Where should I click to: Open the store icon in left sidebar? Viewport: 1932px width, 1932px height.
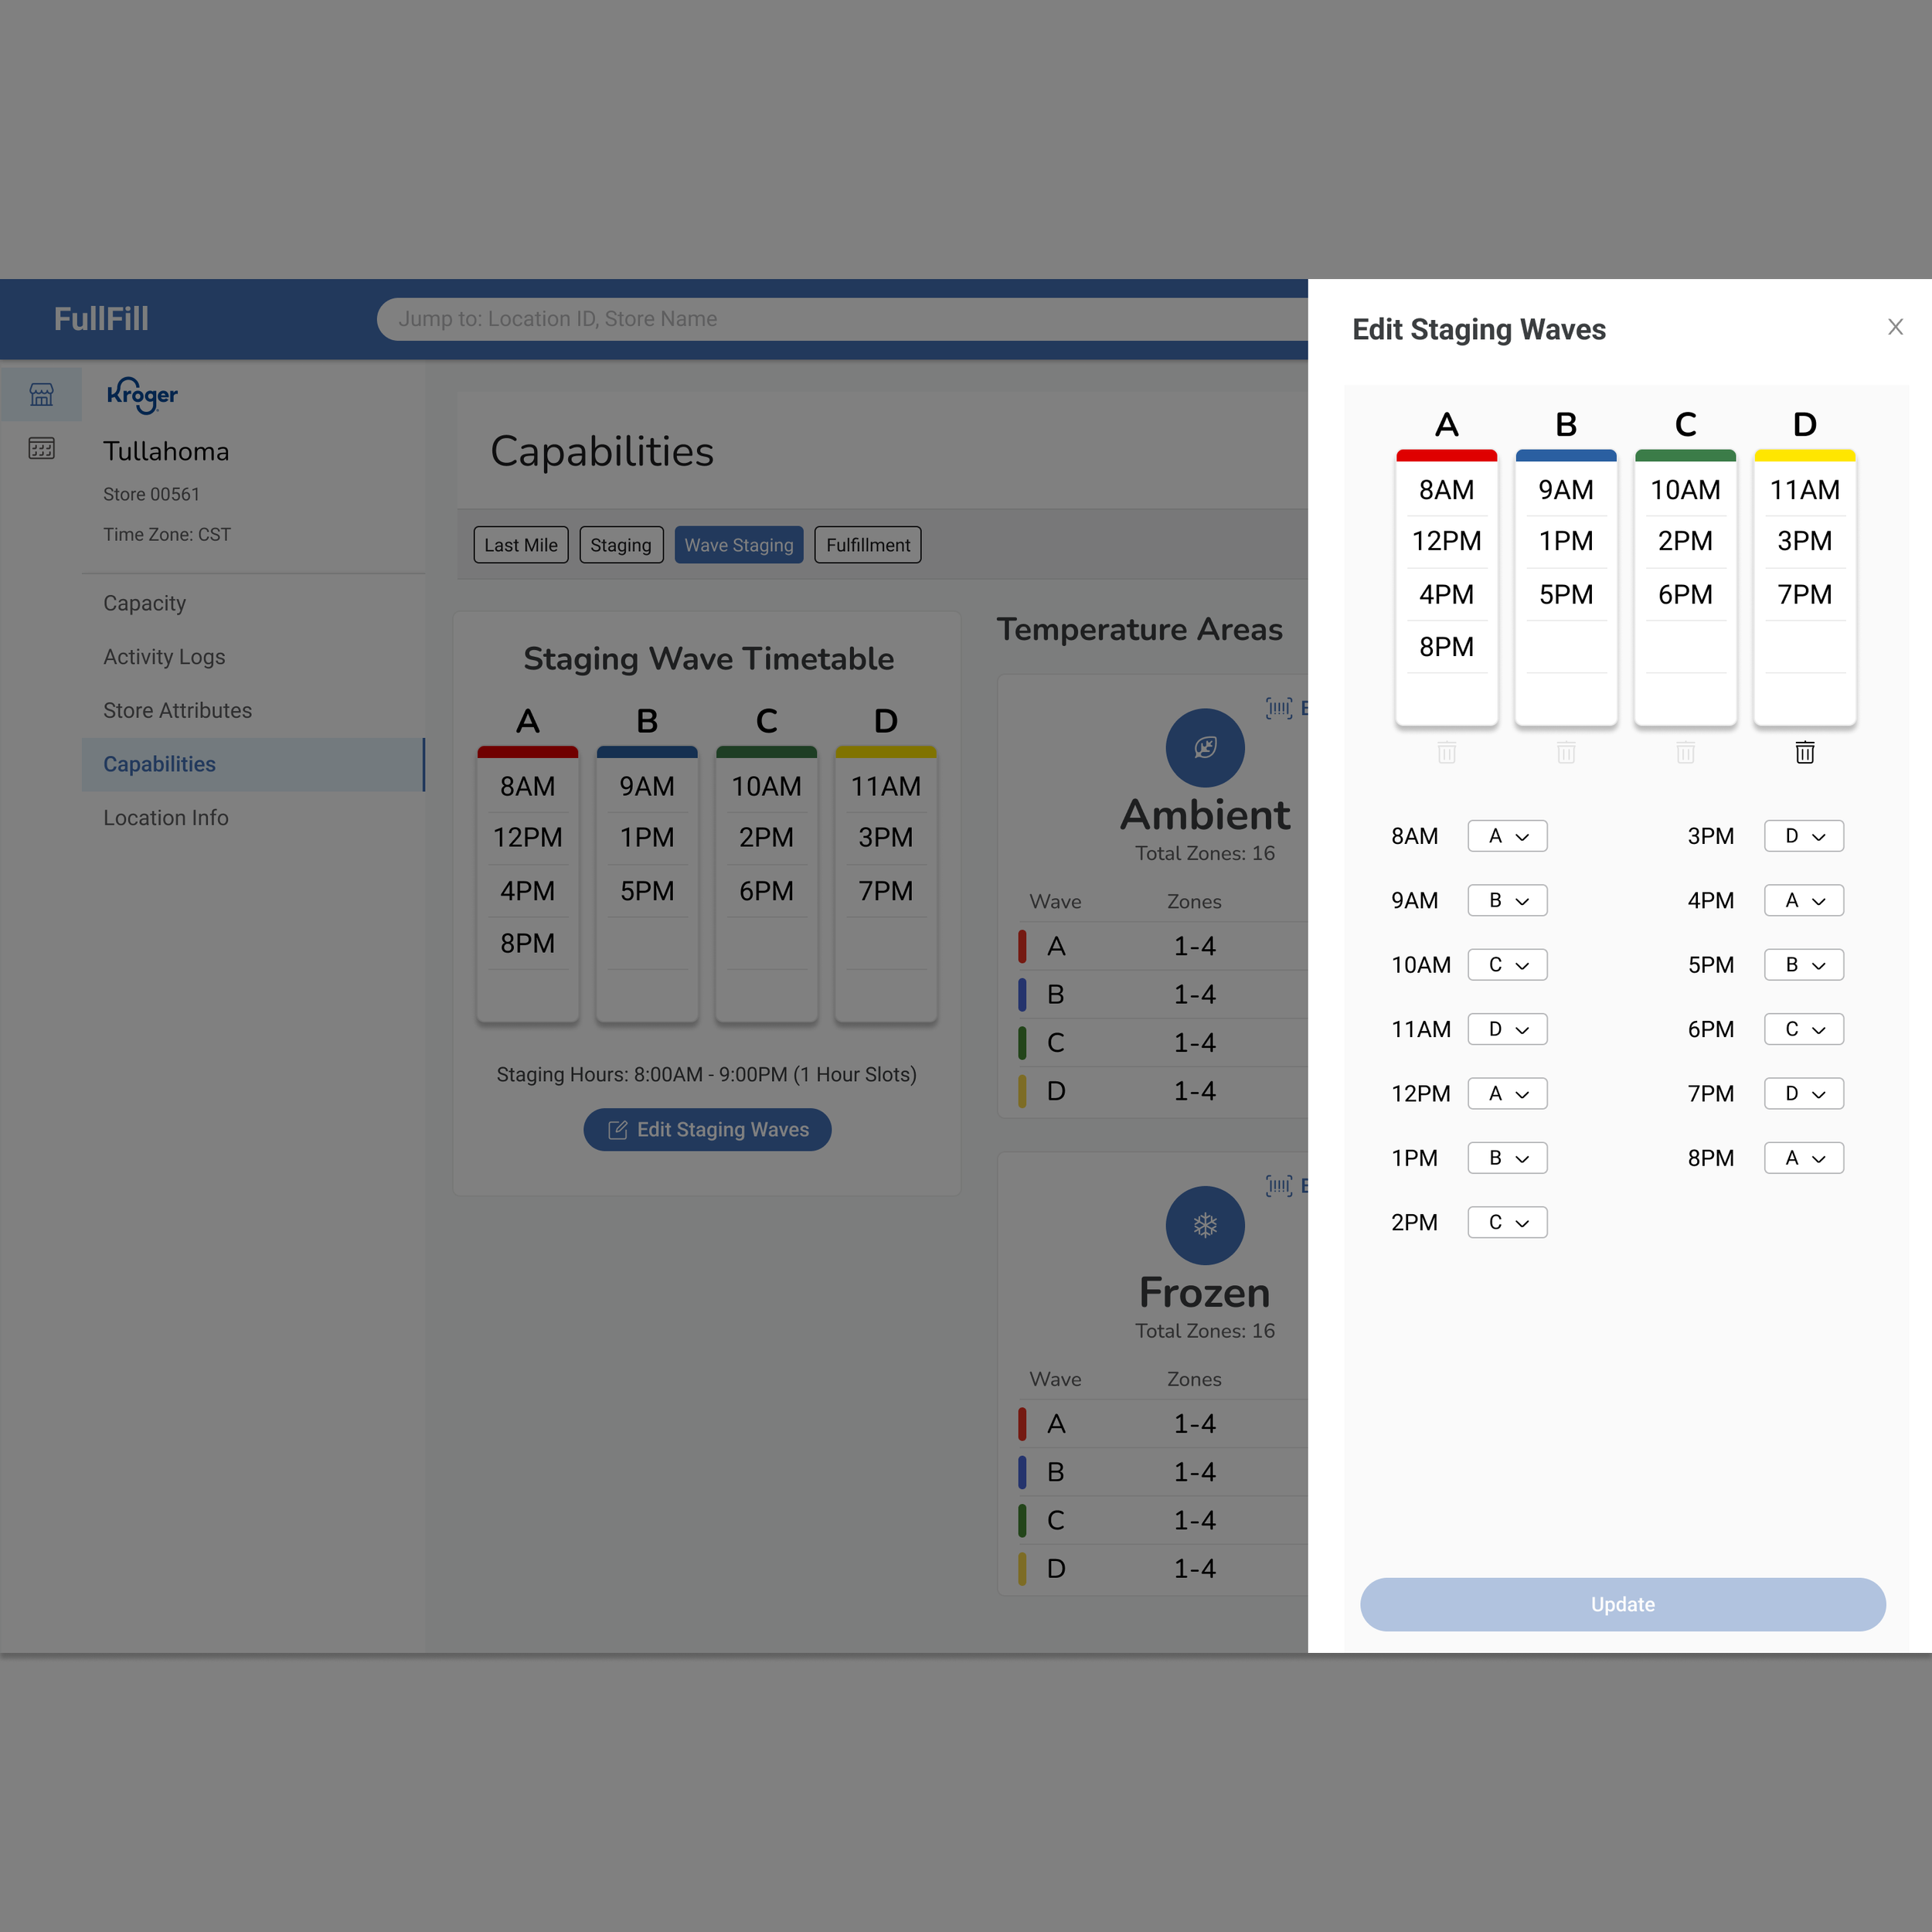[41, 394]
